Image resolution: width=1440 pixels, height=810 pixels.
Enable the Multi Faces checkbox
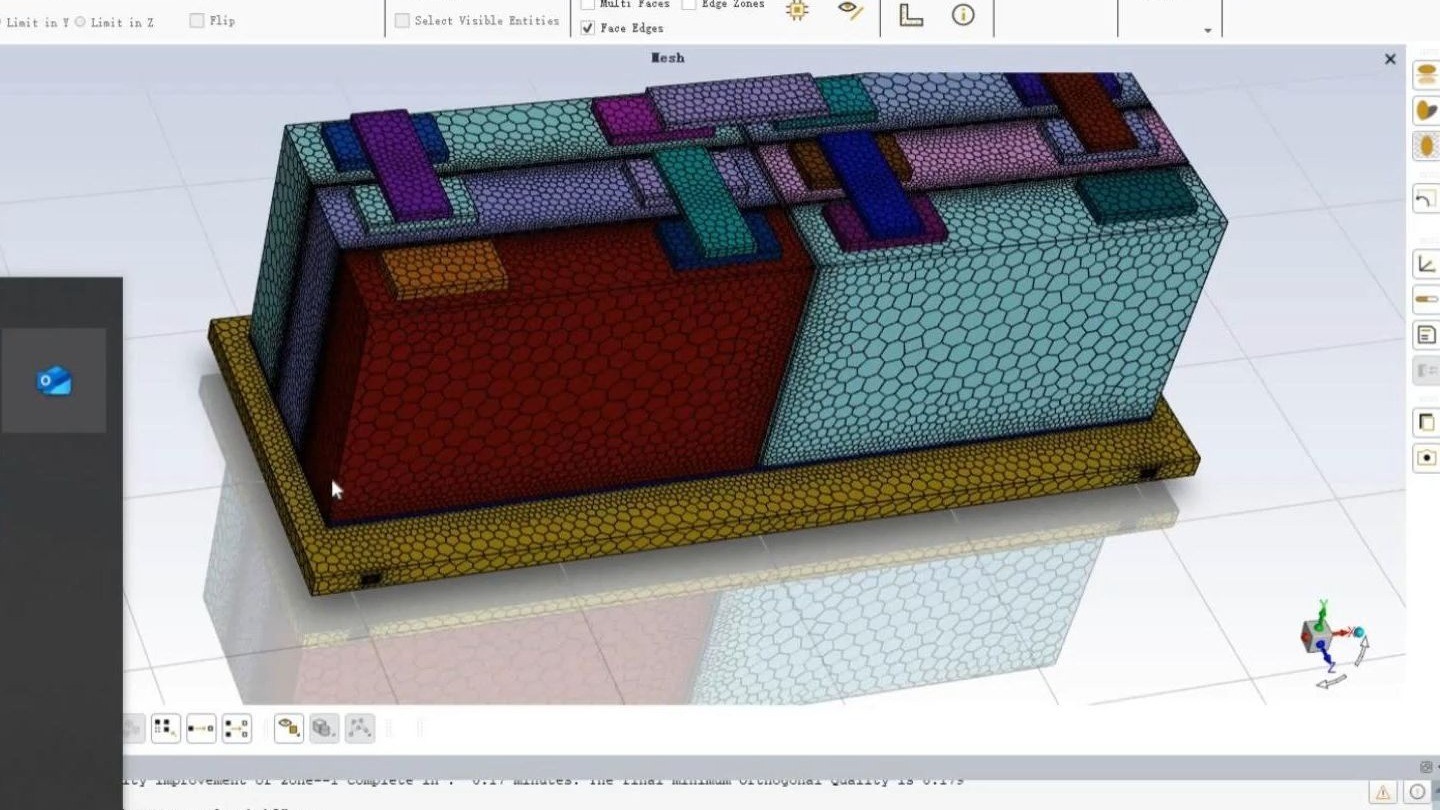(x=587, y=4)
